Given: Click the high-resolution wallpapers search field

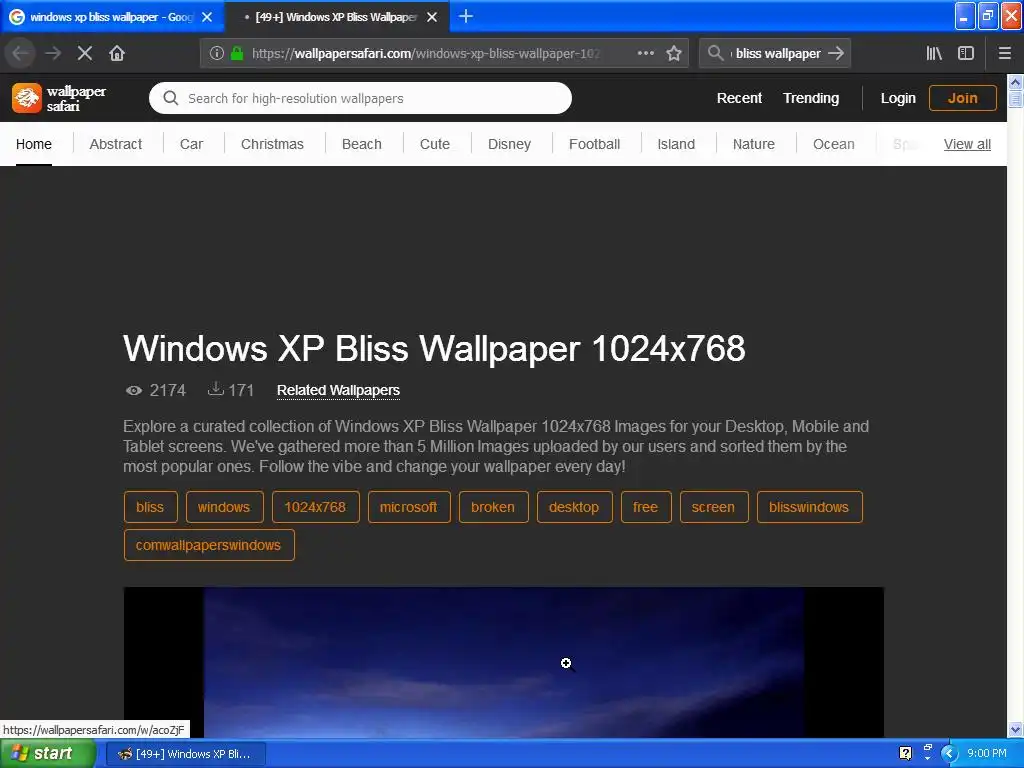Looking at the screenshot, I should click(360, 98).
